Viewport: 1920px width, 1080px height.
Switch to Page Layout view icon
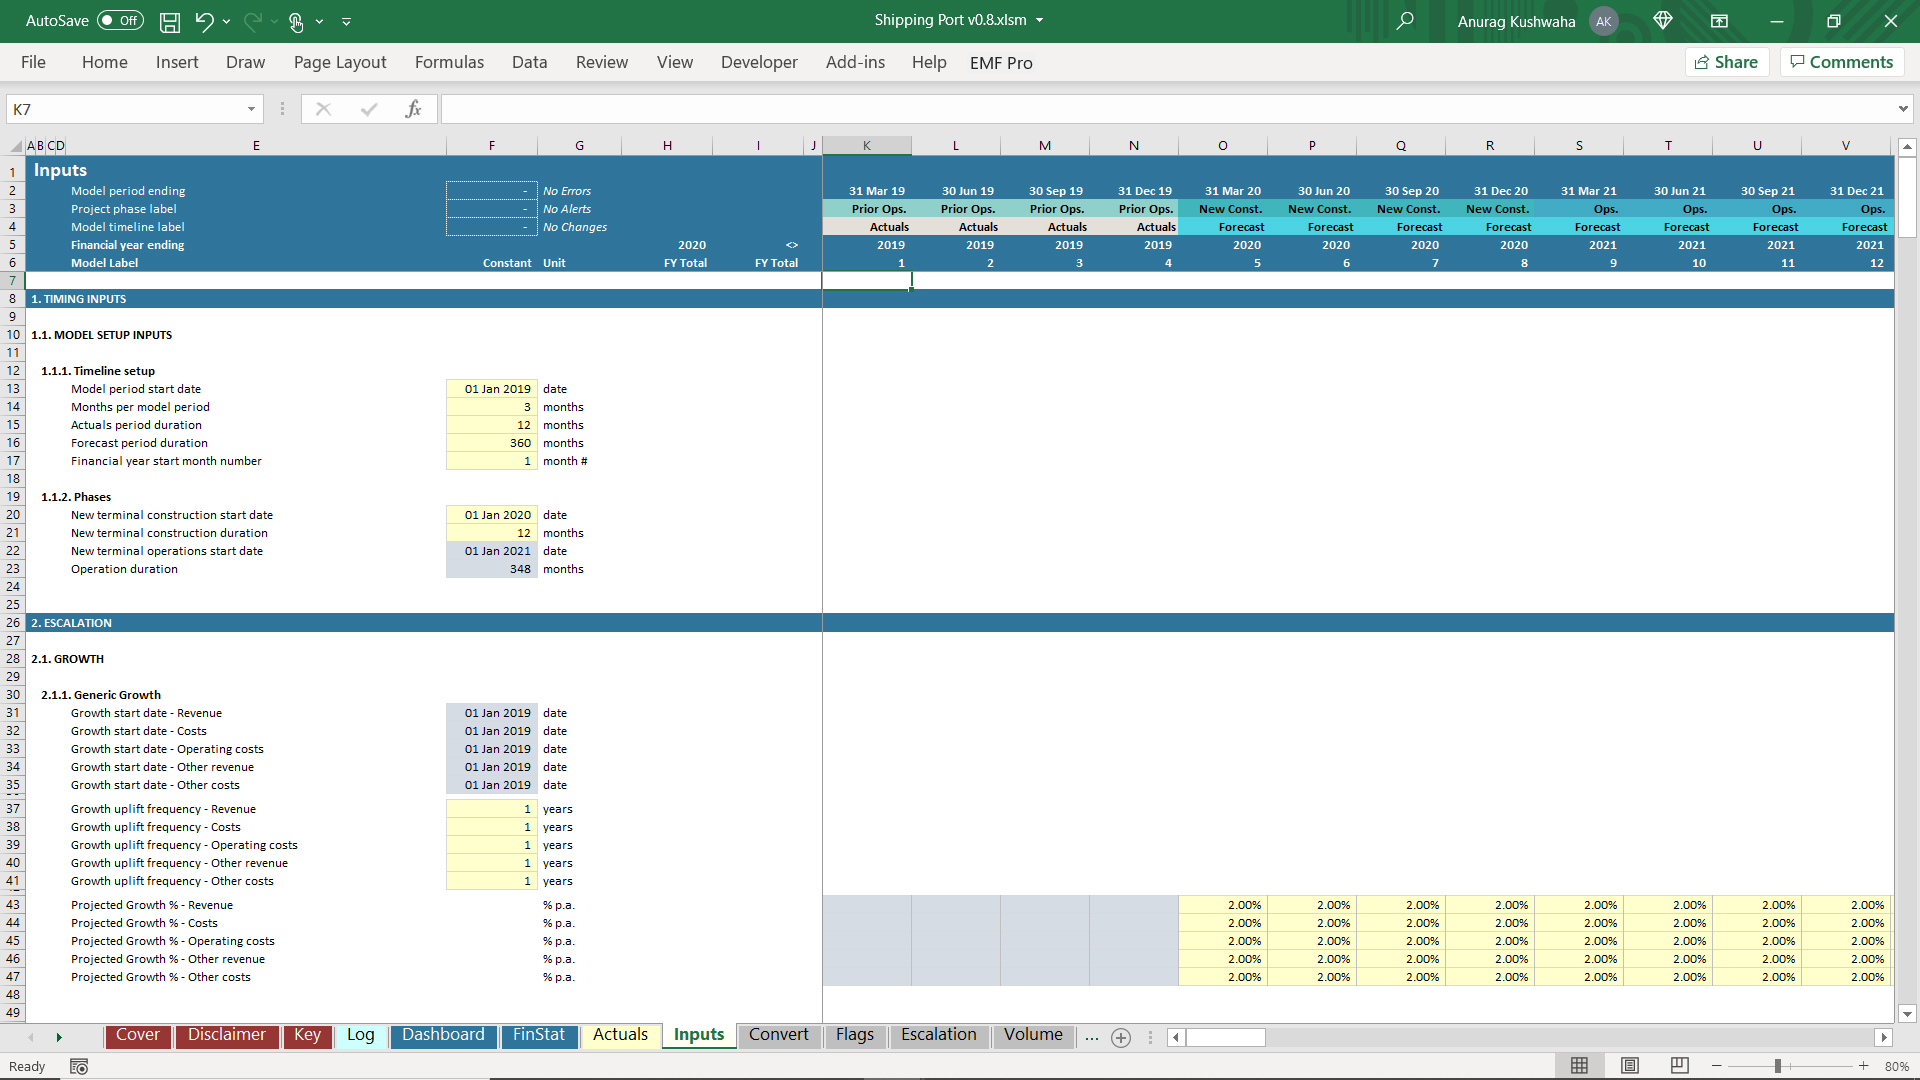[1630, 1066]
